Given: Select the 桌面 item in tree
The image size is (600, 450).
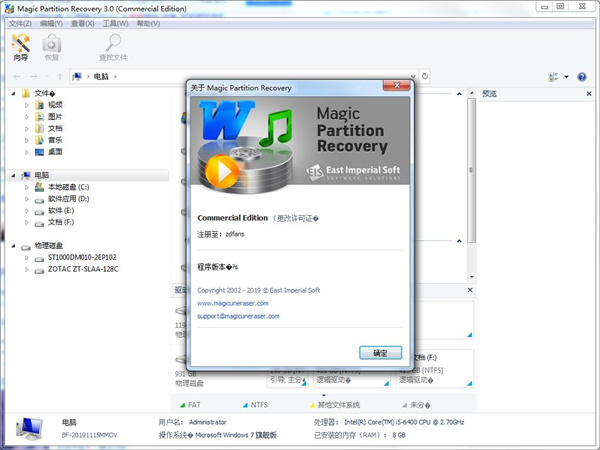Looking at the screenshot, I should point(55,152).
